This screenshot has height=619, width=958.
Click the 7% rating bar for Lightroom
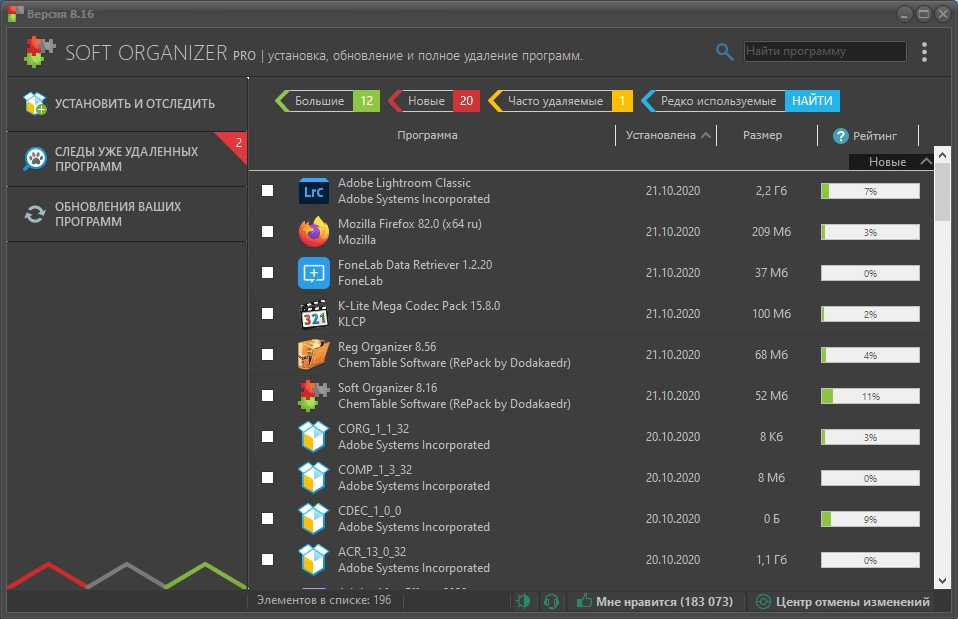(870, 191)
